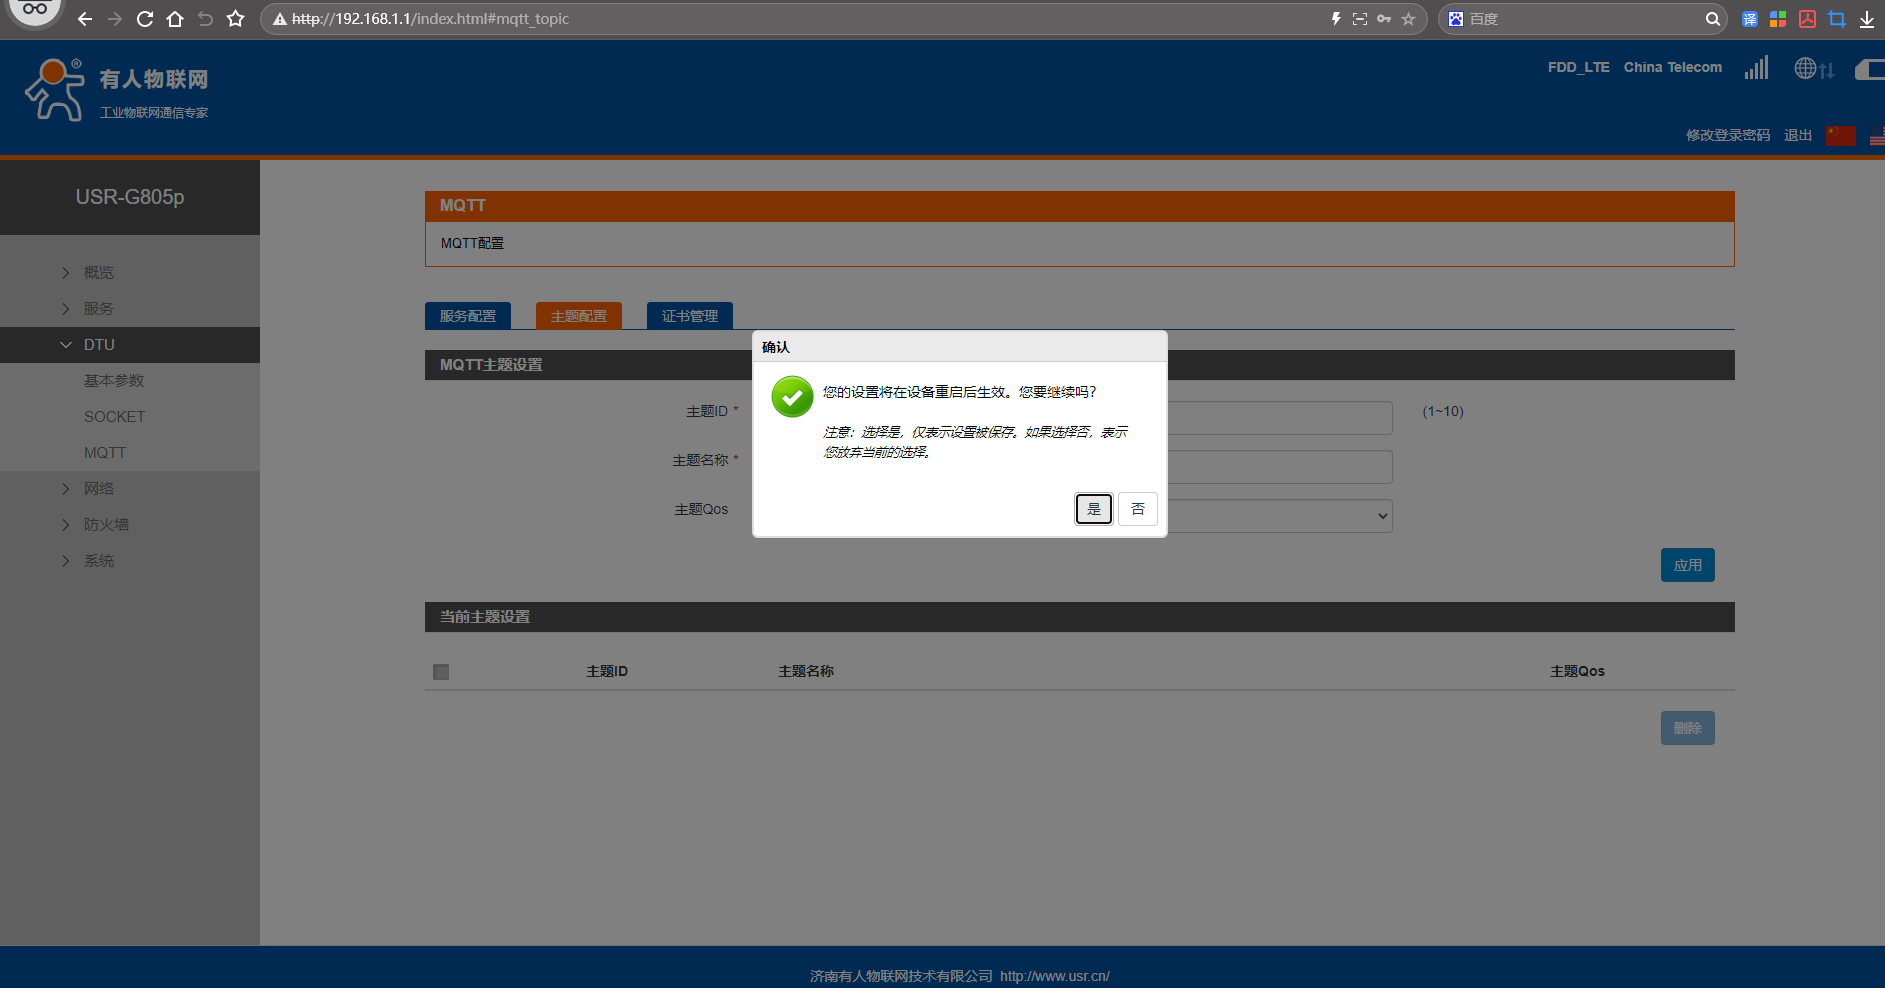Confirm the dialog by clicking 是
The height and width of the screenshot is (988, 1885).
click(x=1093, y=509)
